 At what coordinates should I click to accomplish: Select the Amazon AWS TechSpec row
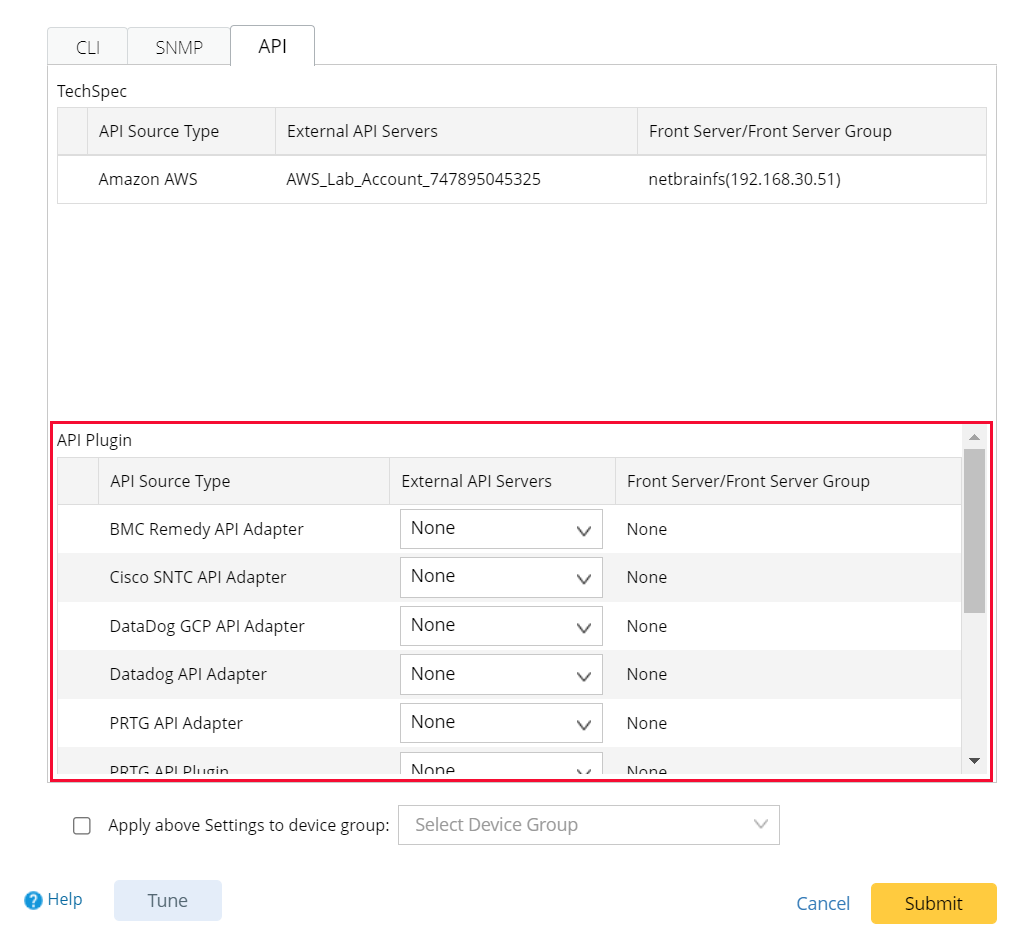pyautogui.click(x=147, y=179)
